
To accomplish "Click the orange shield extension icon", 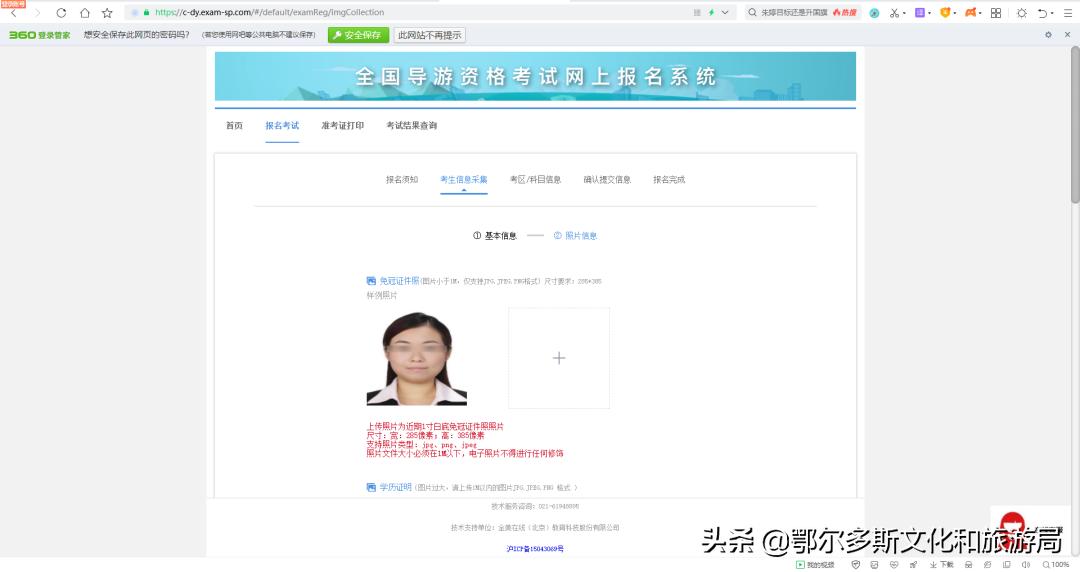I will [x=945, y=12].
